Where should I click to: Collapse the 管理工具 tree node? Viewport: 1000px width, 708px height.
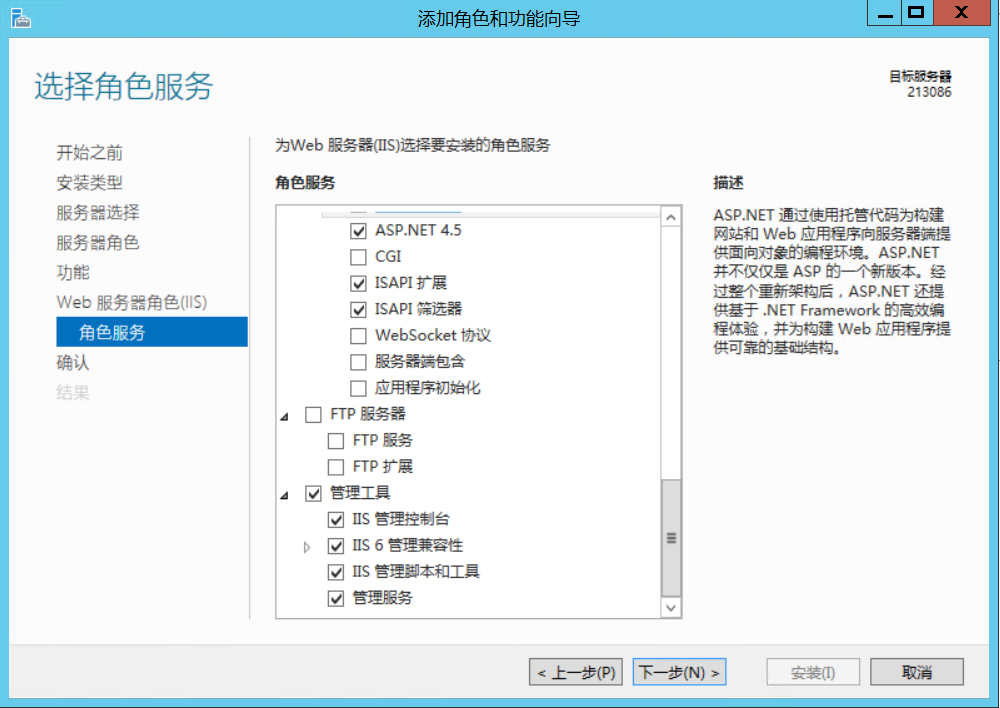[x=287, y=494]
